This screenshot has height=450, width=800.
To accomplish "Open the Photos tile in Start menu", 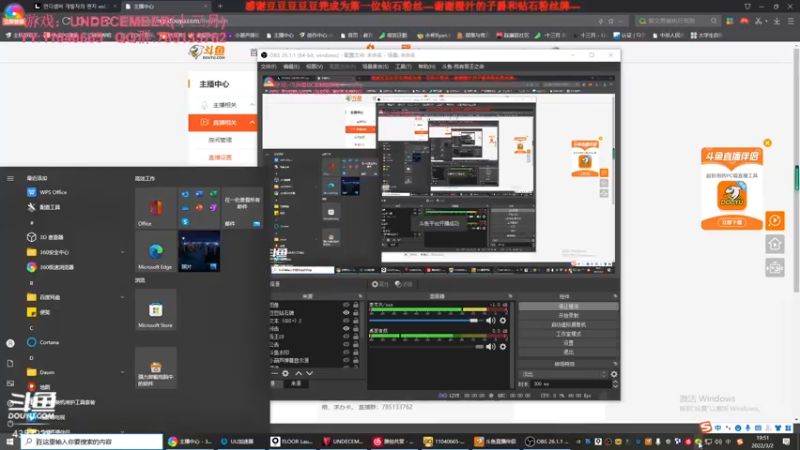I will pyautogui.click(x=199, y=251).
